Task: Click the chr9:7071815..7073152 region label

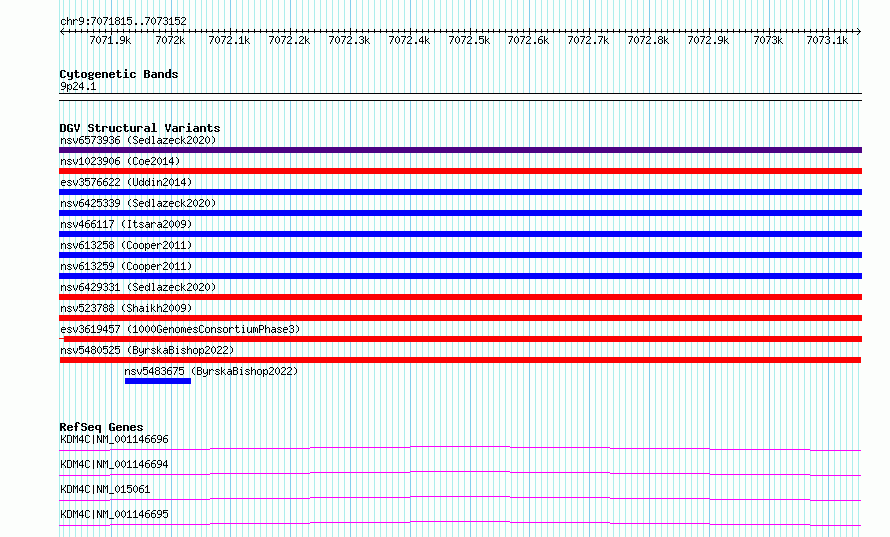Action: click(123, 21)
